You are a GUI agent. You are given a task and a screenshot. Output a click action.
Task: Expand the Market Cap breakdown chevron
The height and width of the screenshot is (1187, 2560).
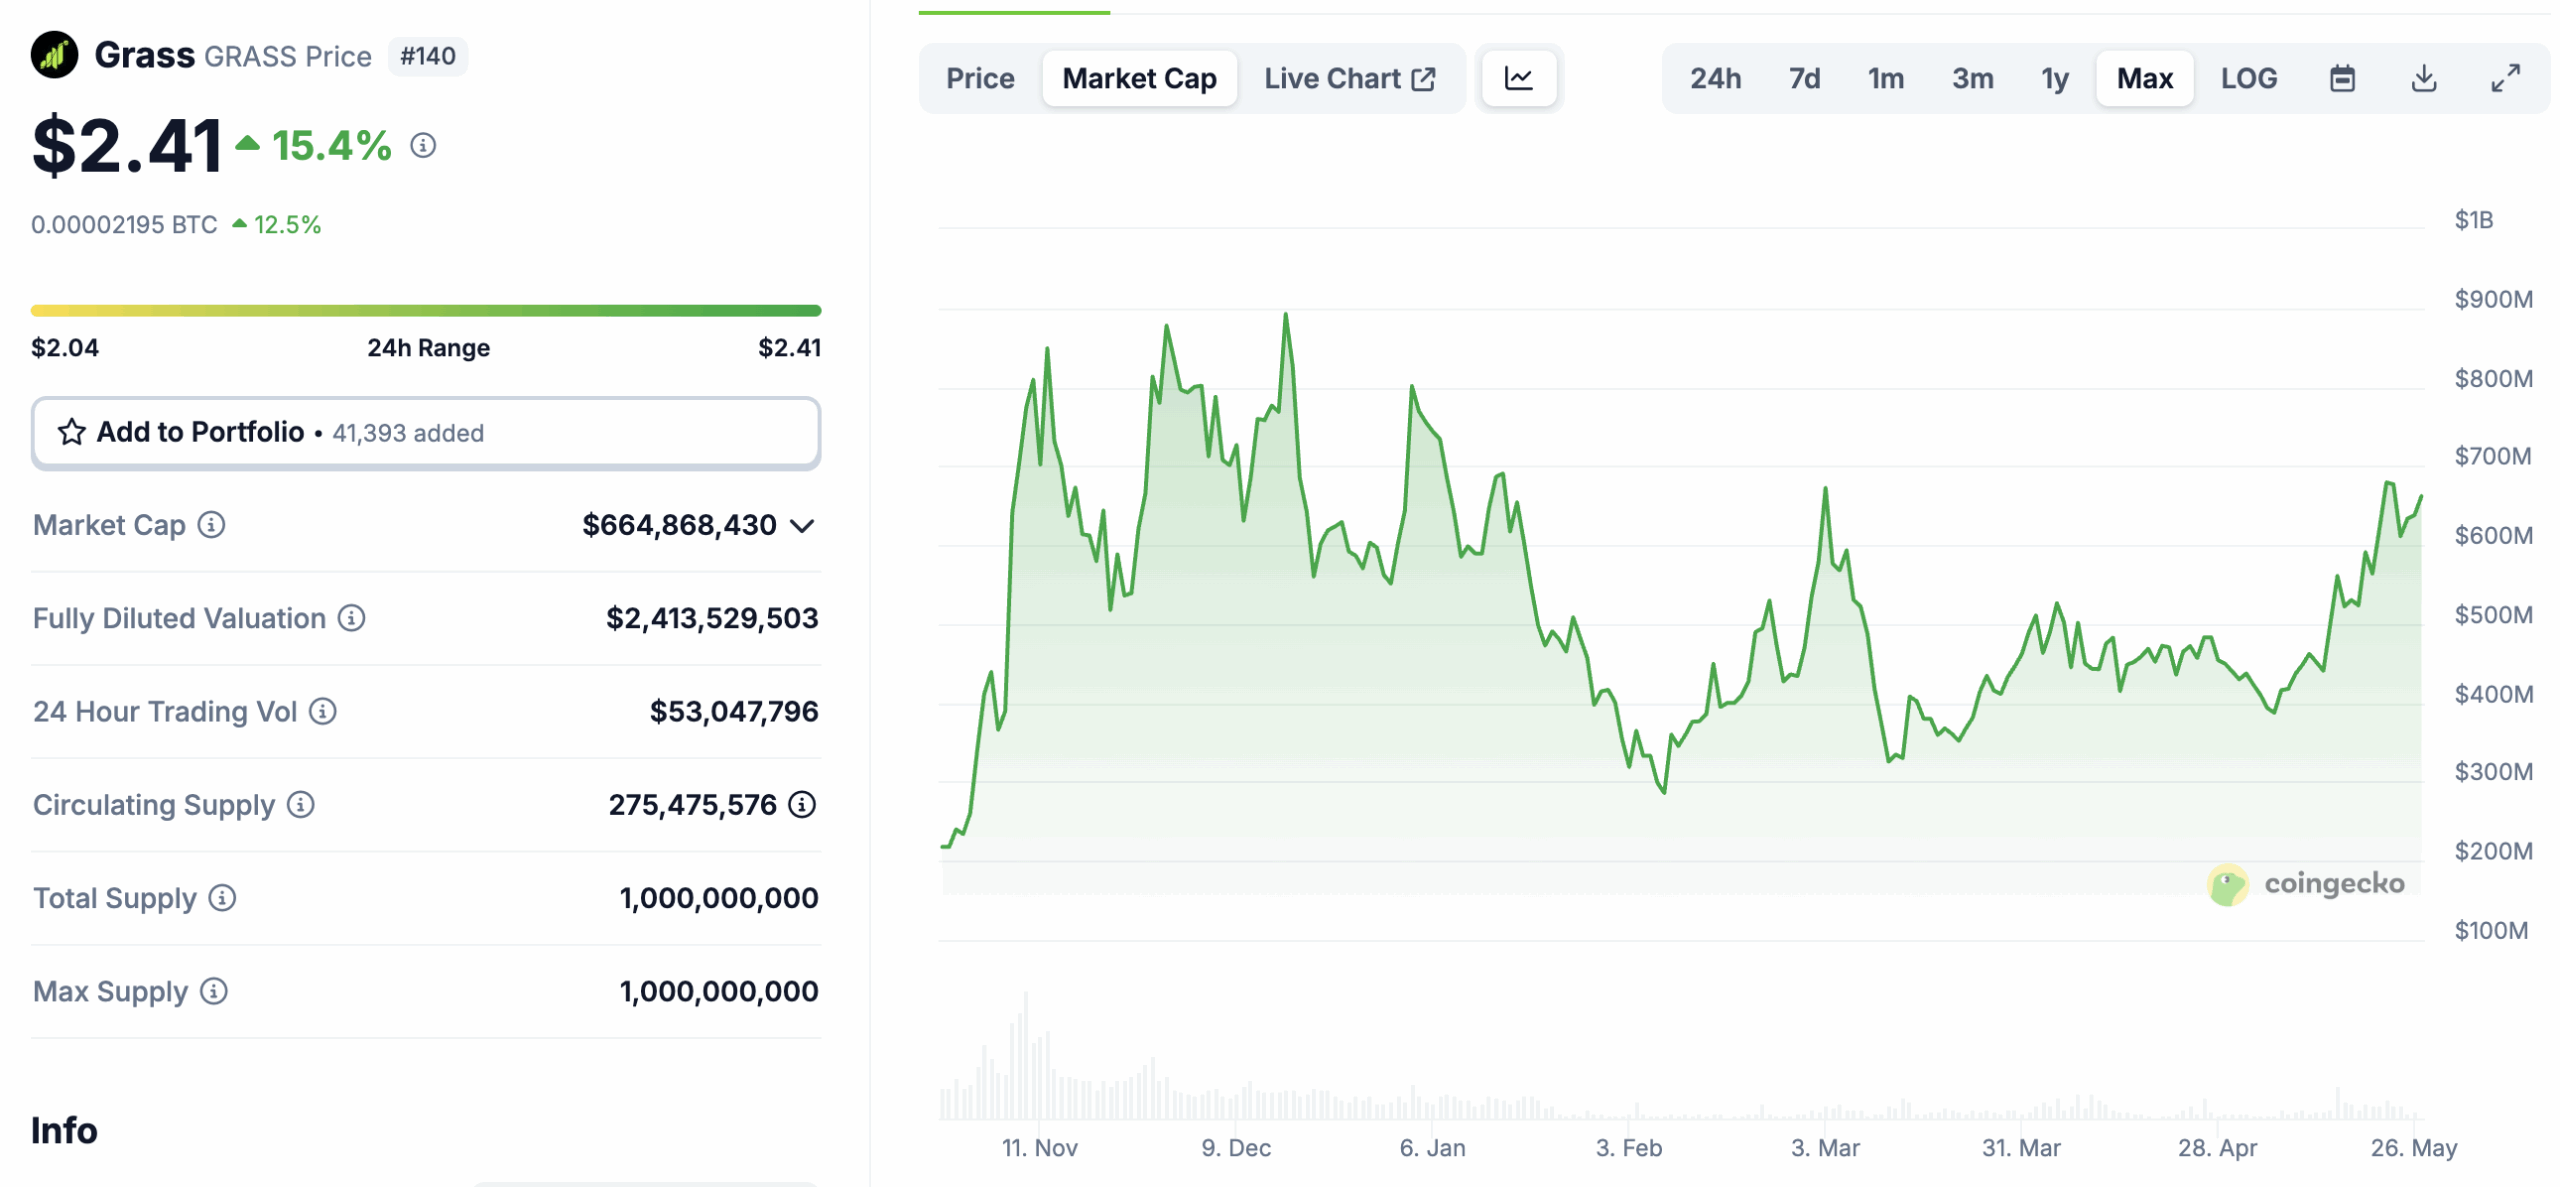803,524
